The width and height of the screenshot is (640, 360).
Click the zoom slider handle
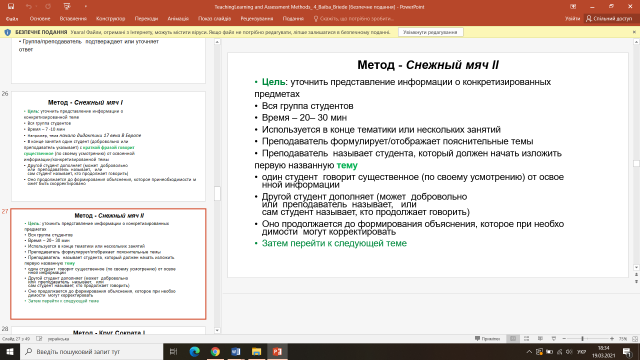click(x=582, y=339)
